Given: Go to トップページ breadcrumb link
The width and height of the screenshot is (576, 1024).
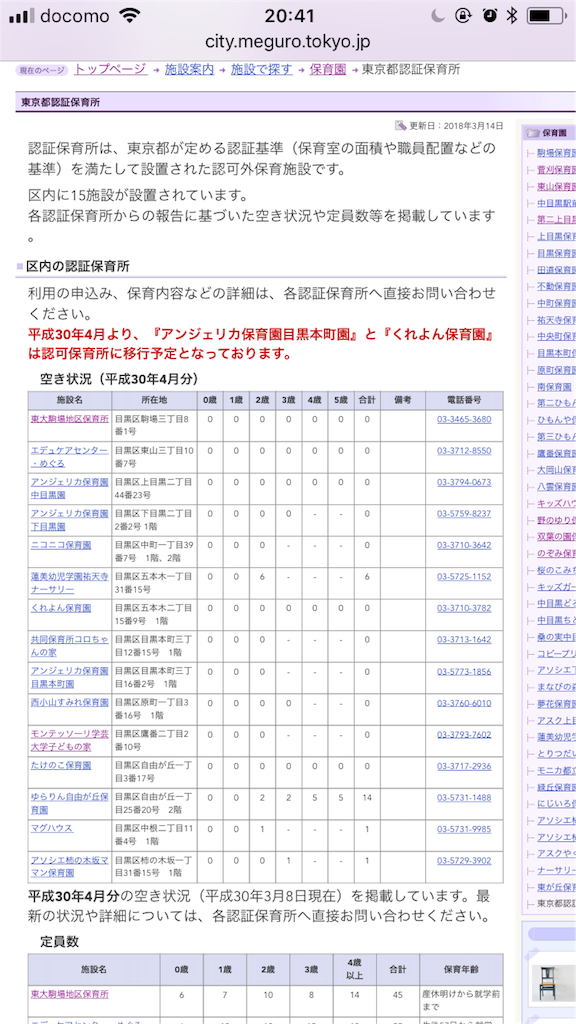Looking at the screenshot, I should [111, 69].
